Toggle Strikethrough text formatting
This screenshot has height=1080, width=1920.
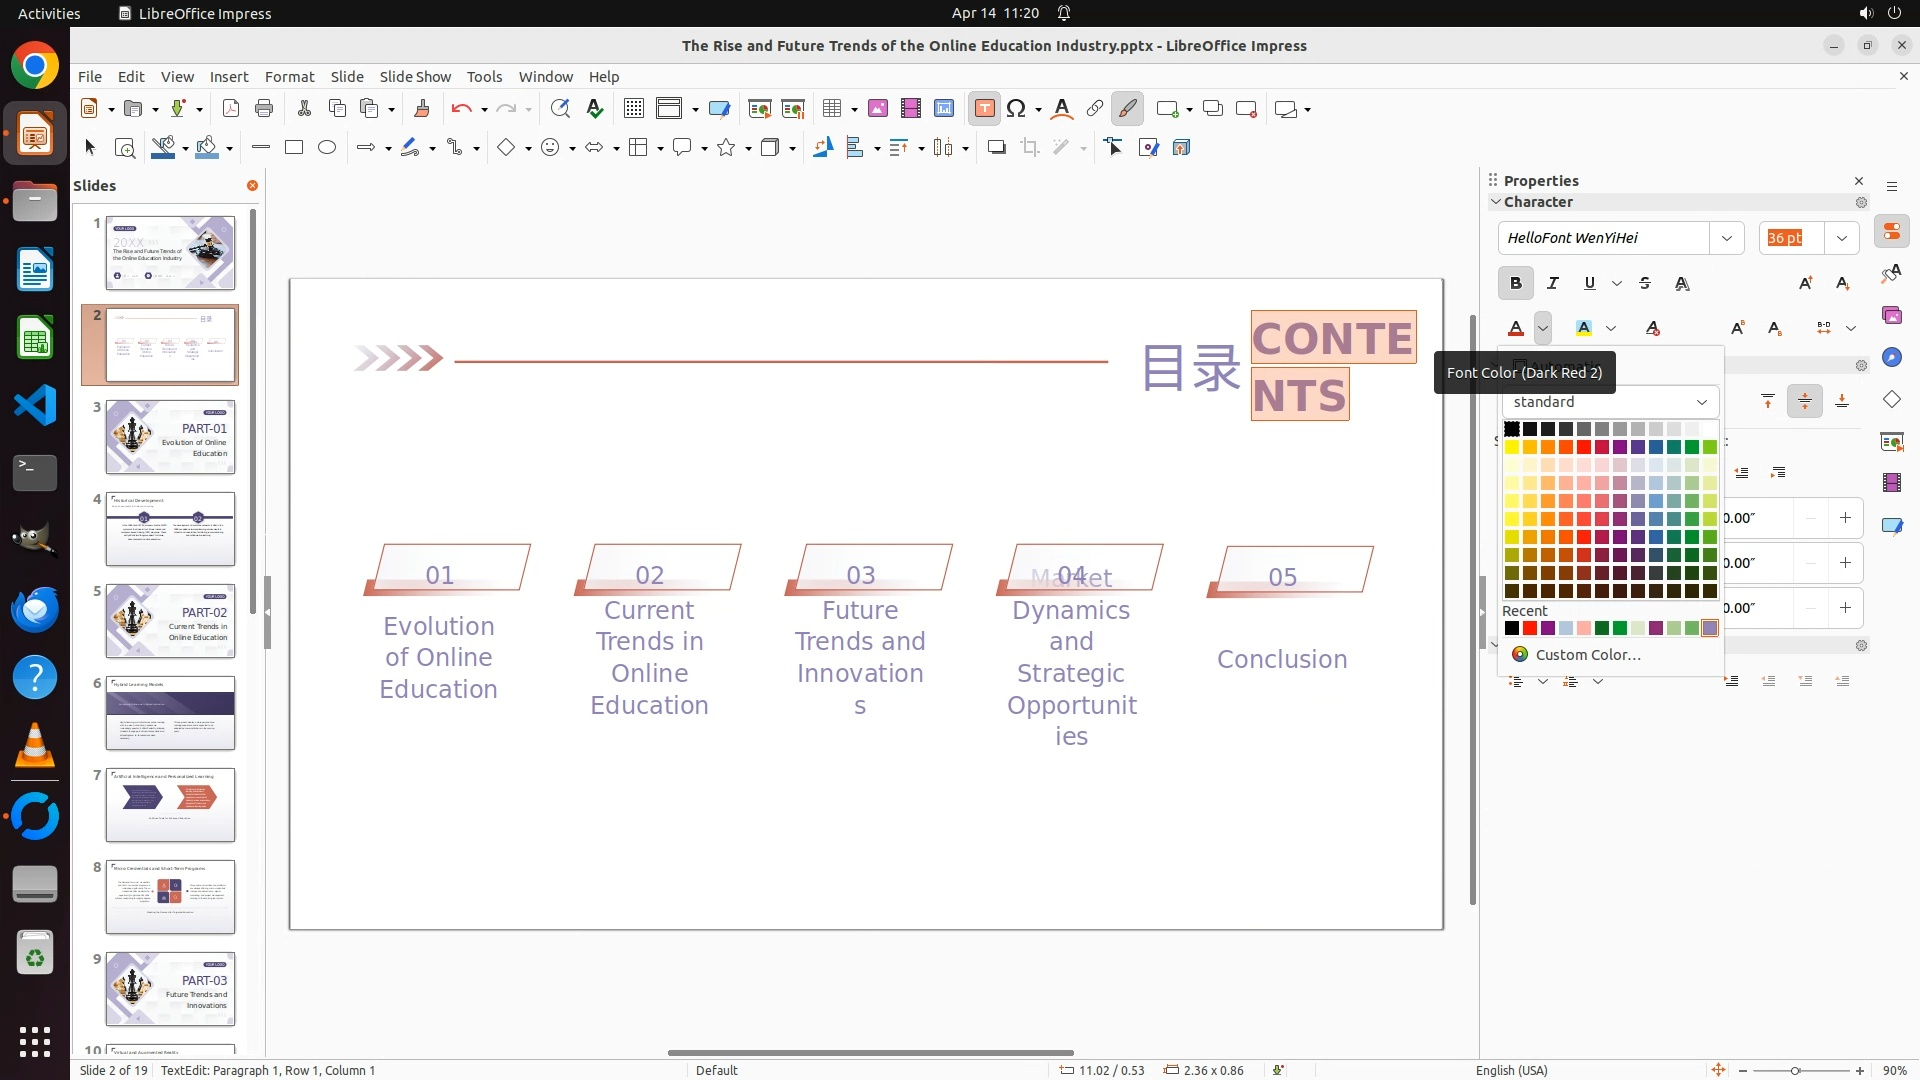tap(1645, 284)
